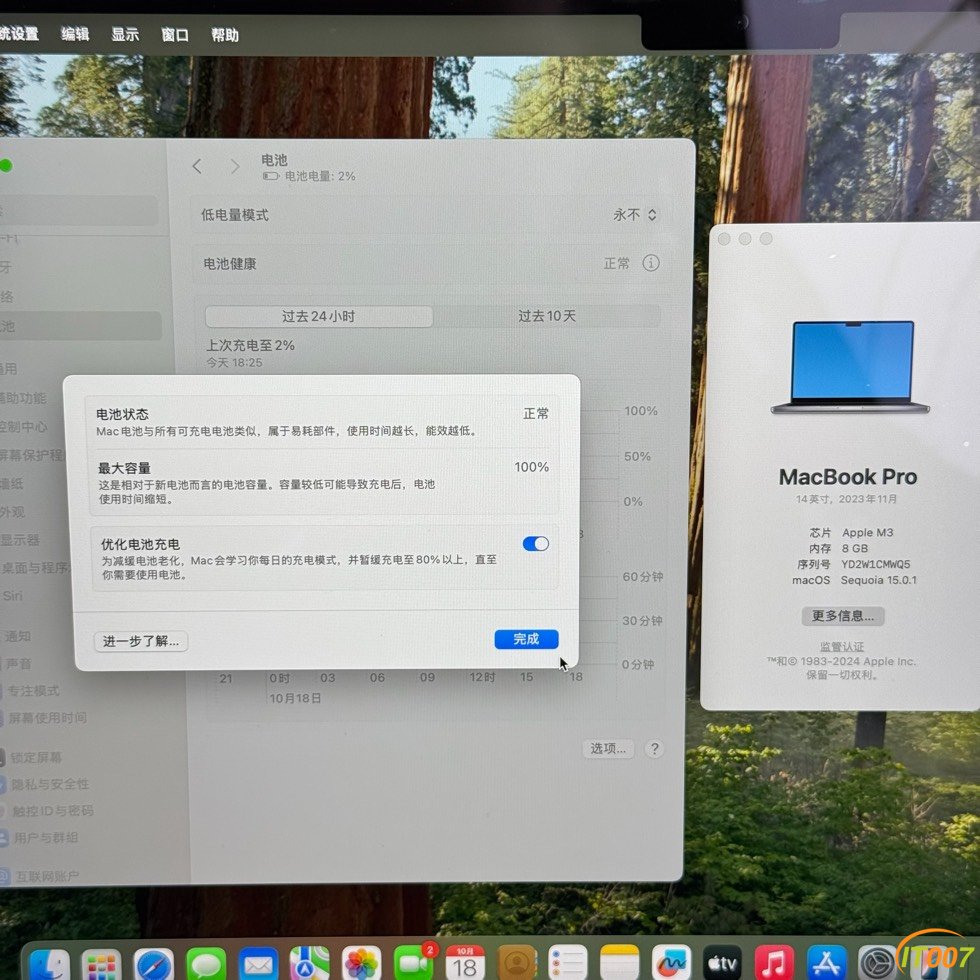Select 用户与群组 in settings sidebar
This screenshot has width=980, height=980.
(46, 838)
